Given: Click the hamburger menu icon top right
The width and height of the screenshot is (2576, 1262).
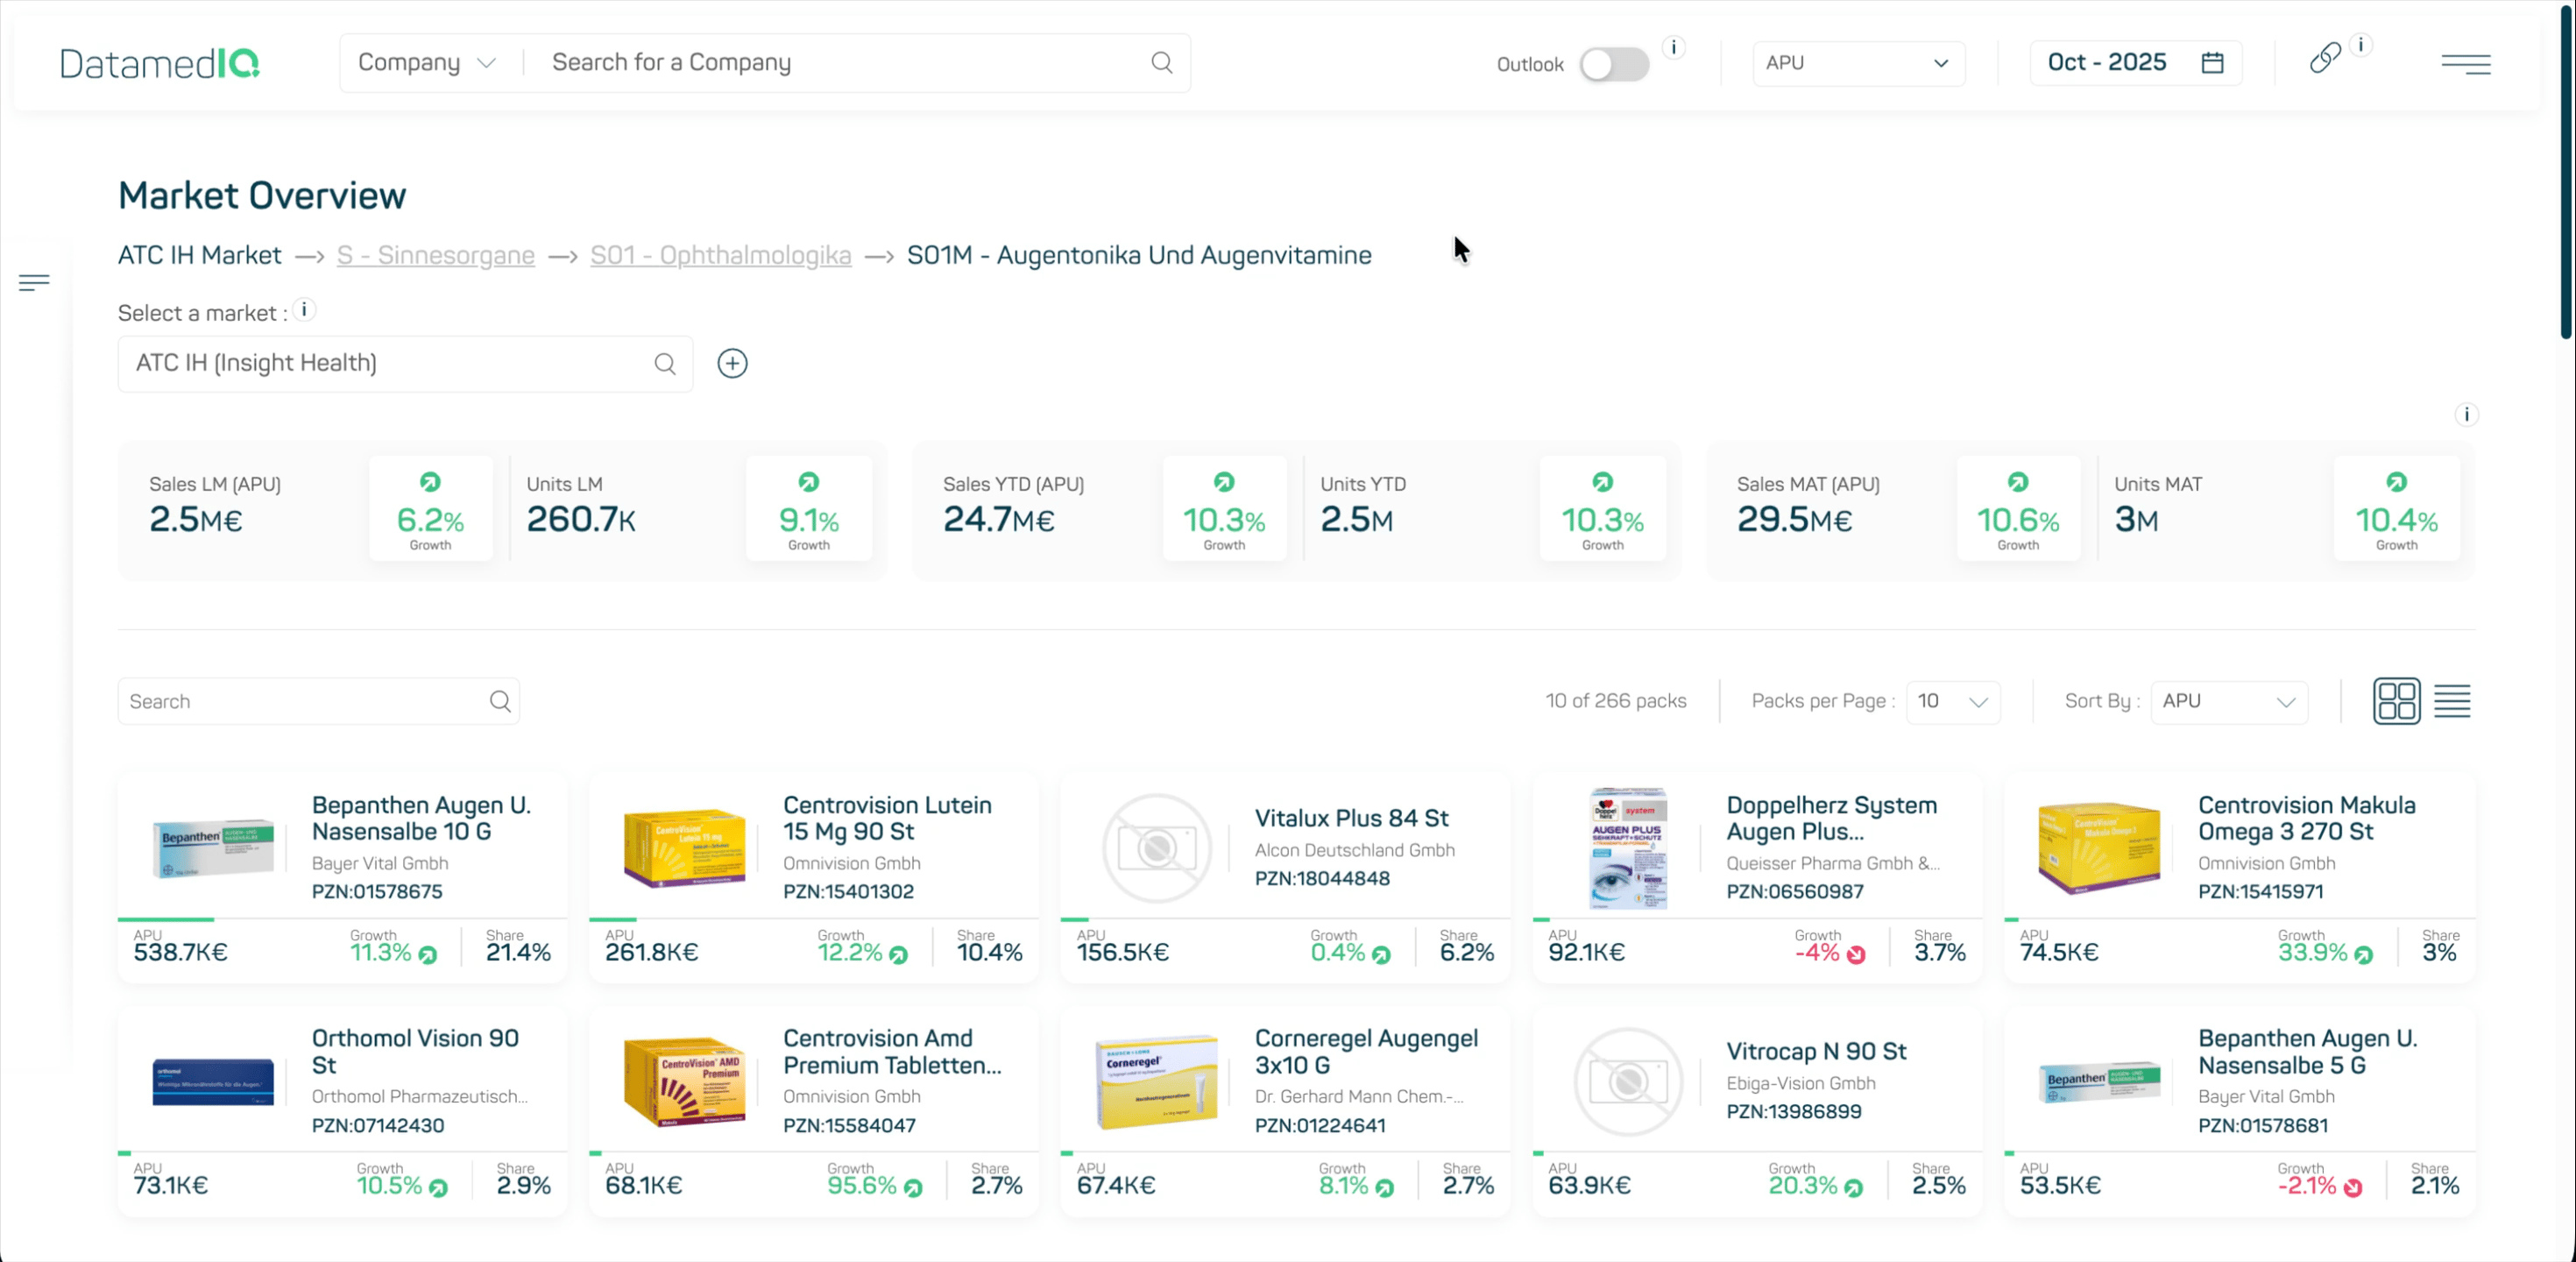Looking at the screenshot, I should tap(2465, 64).
